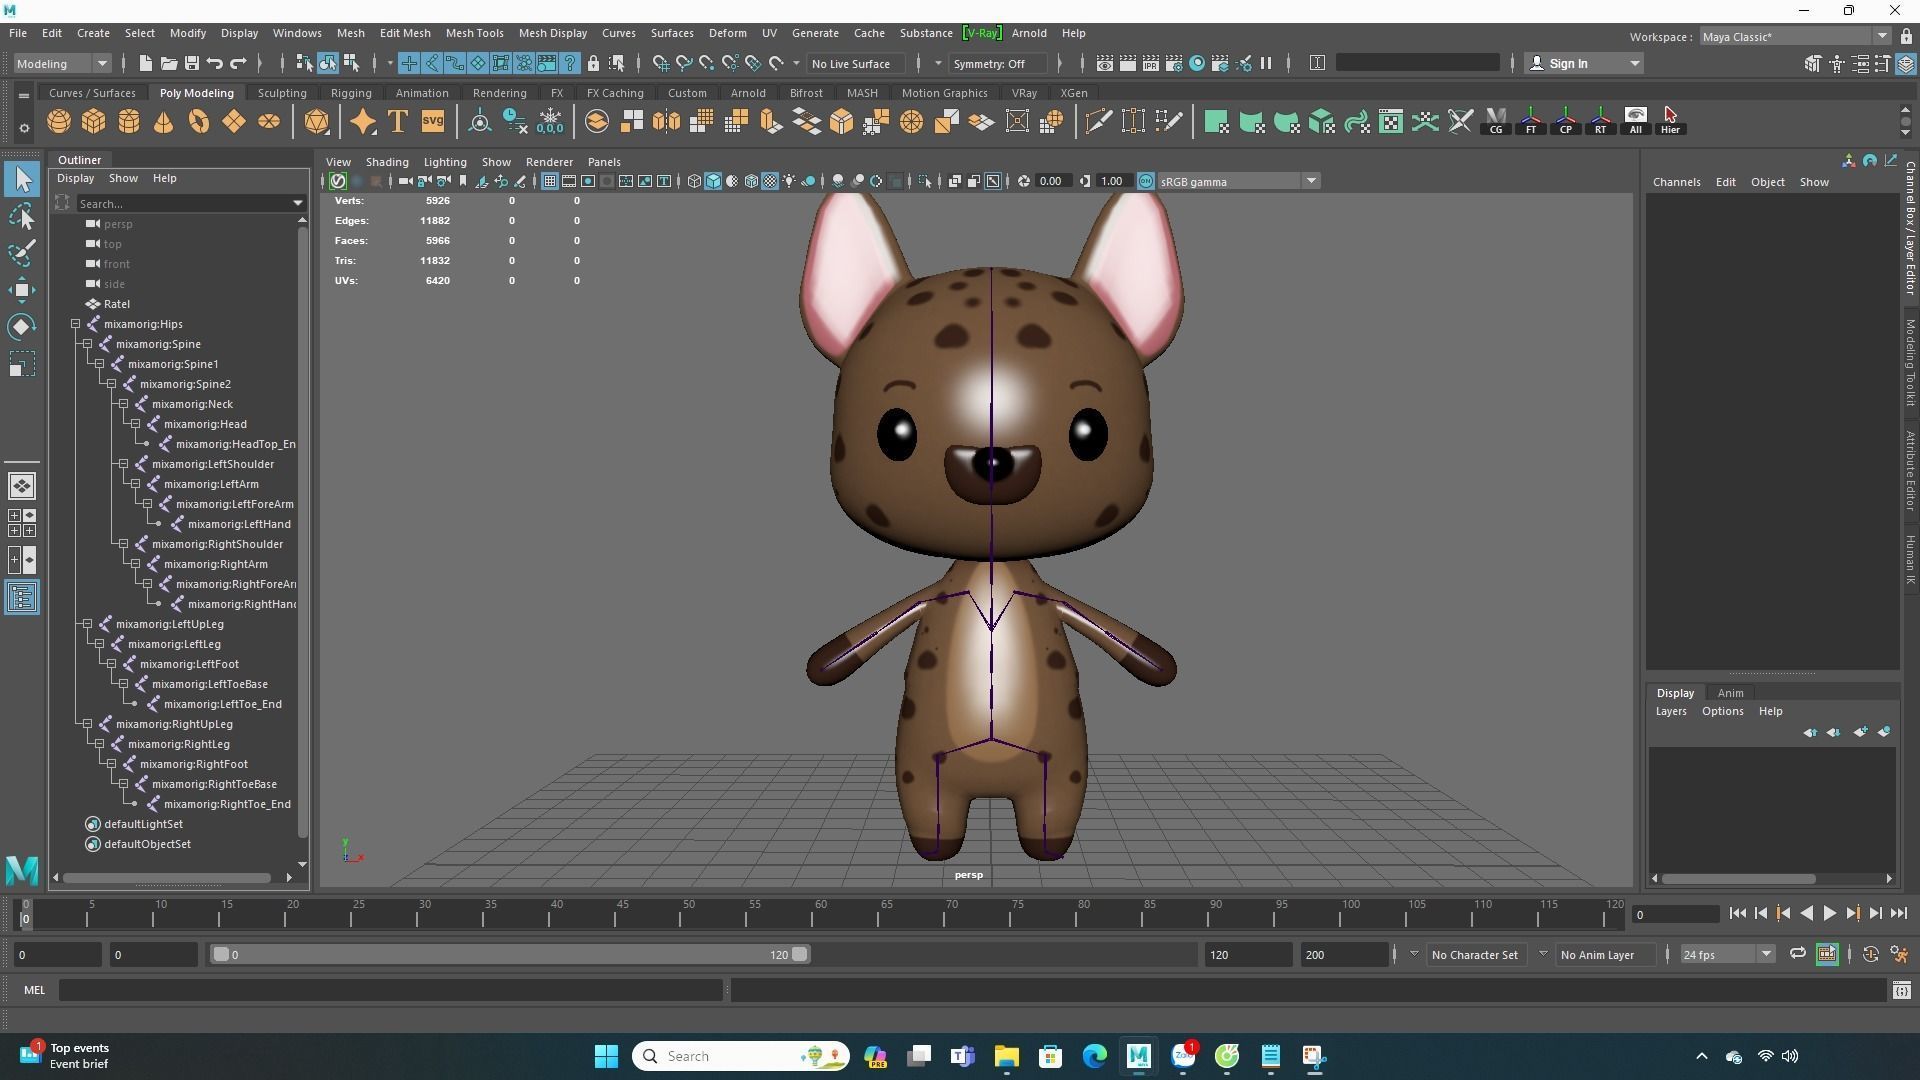Click the Outliner search field
The image size is (1920, 1080).
pos(190,203)
